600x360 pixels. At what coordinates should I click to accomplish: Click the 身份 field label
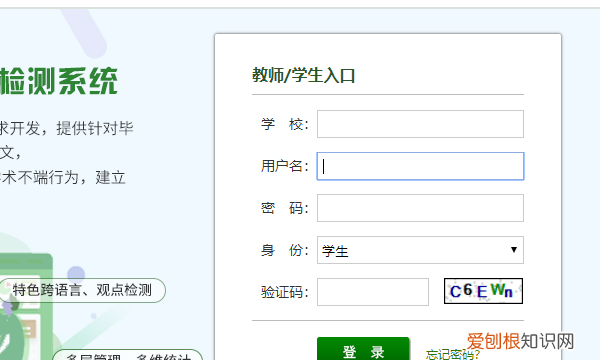pos(284,251)
